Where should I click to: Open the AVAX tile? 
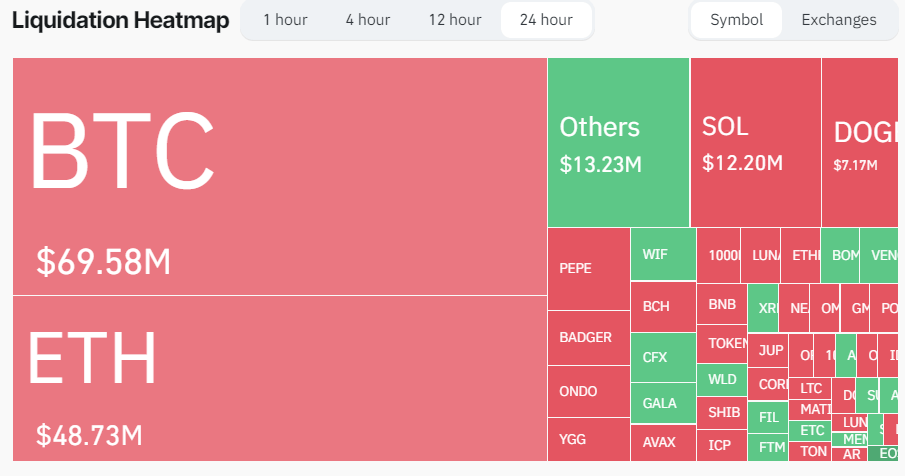point(662,442)
